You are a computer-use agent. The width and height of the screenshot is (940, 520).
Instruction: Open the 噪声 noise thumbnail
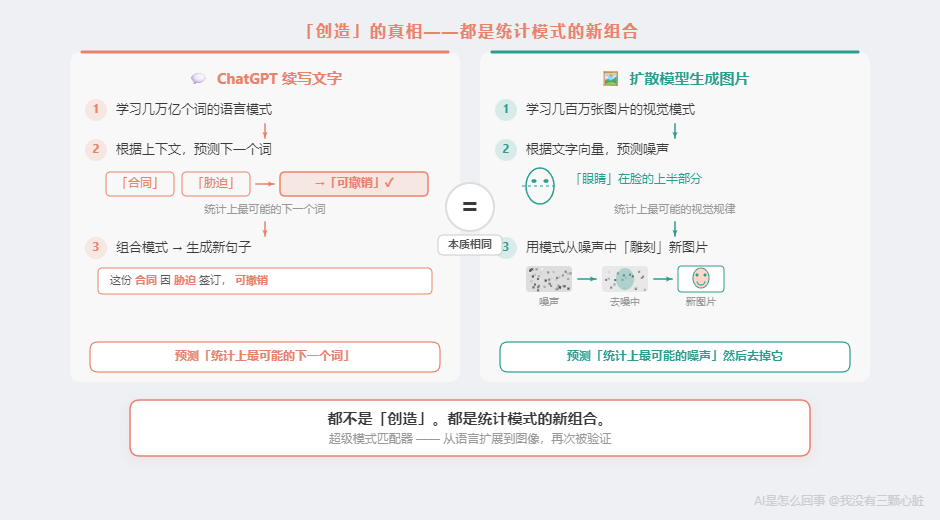[549, 279]
